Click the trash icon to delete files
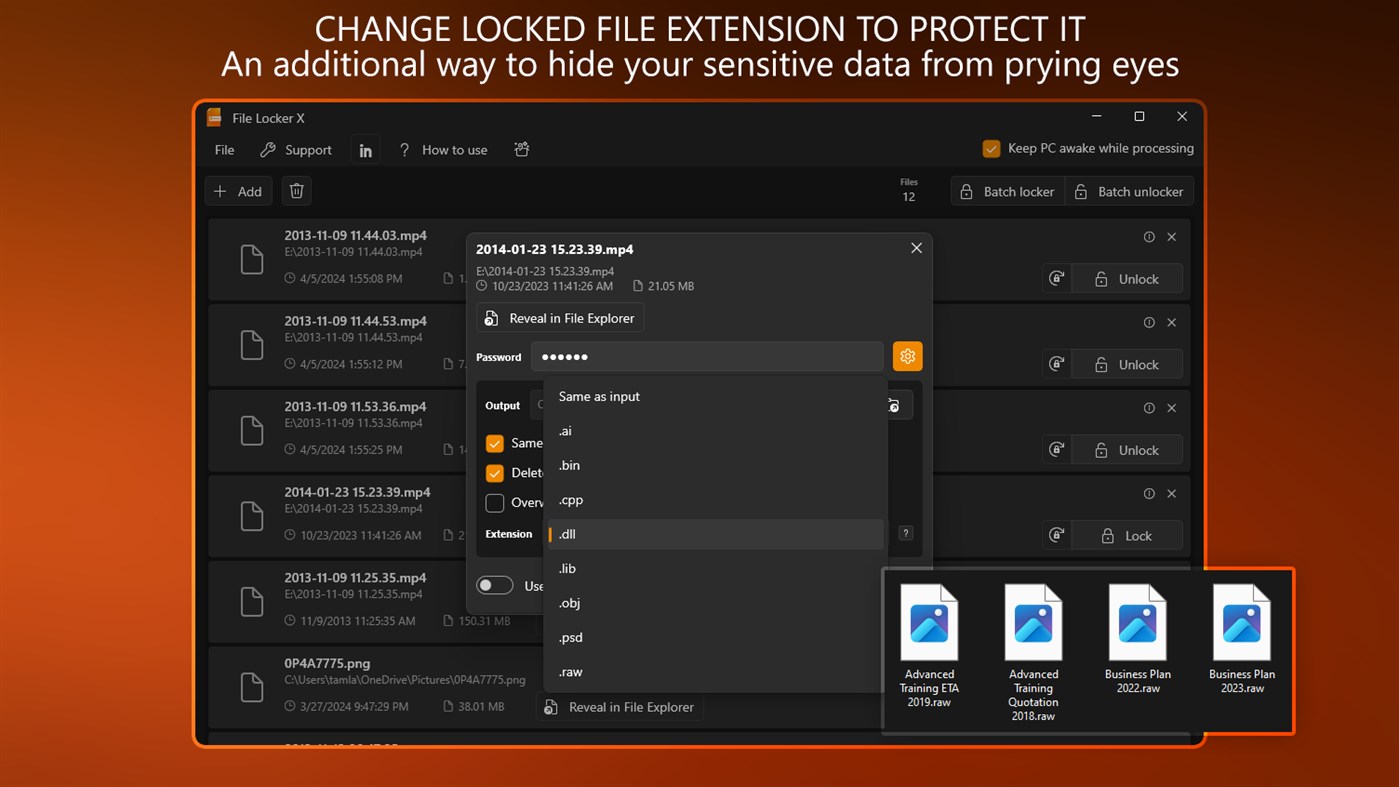The image size is (1399, 787). tap(296, 190)
